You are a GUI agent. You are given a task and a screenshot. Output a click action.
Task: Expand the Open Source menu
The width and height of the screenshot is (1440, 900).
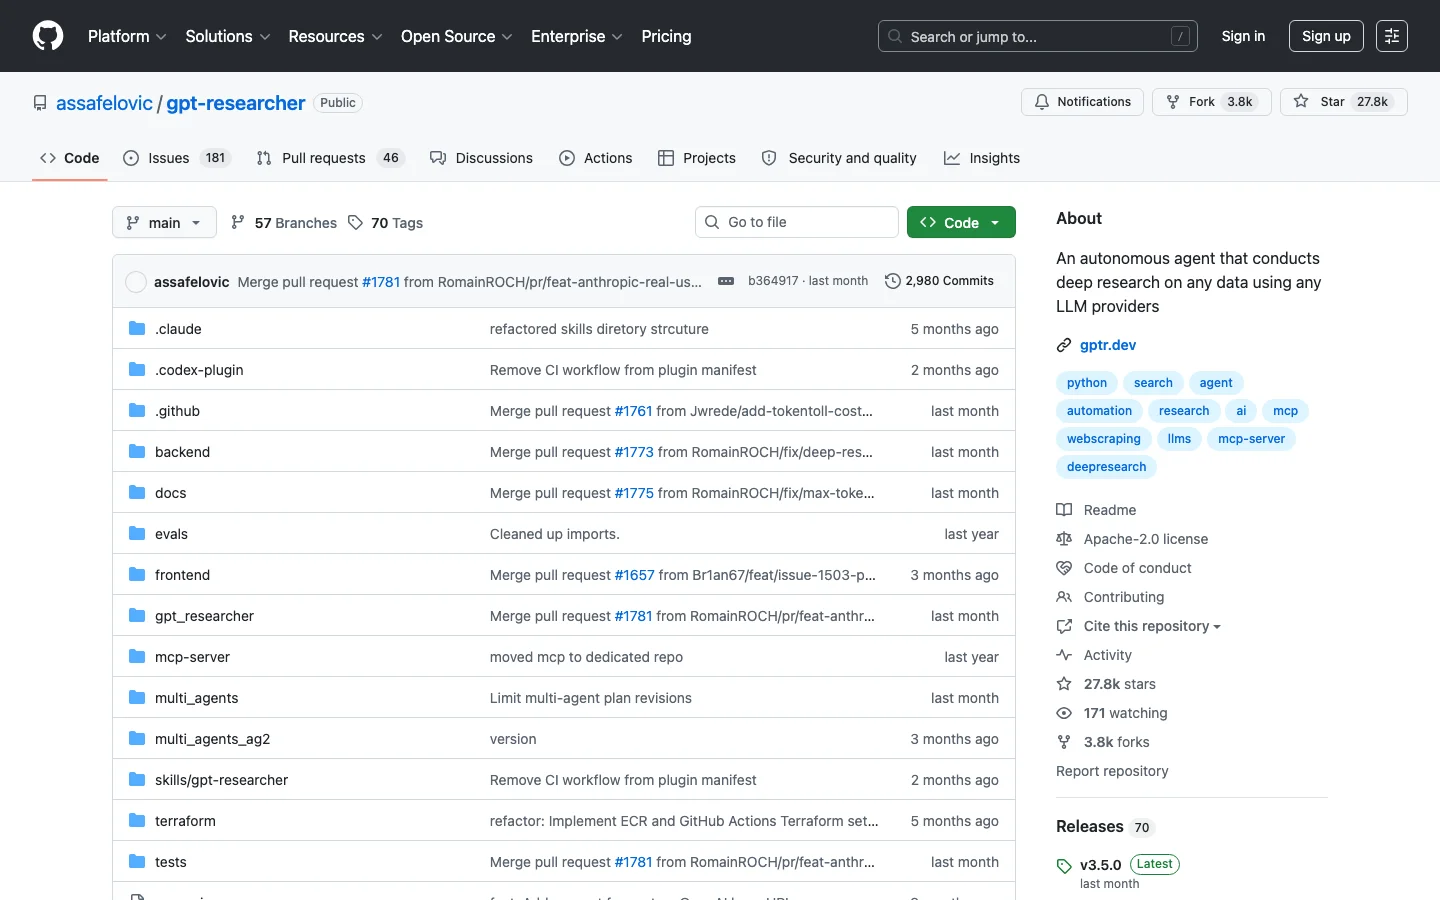point(457,36)
